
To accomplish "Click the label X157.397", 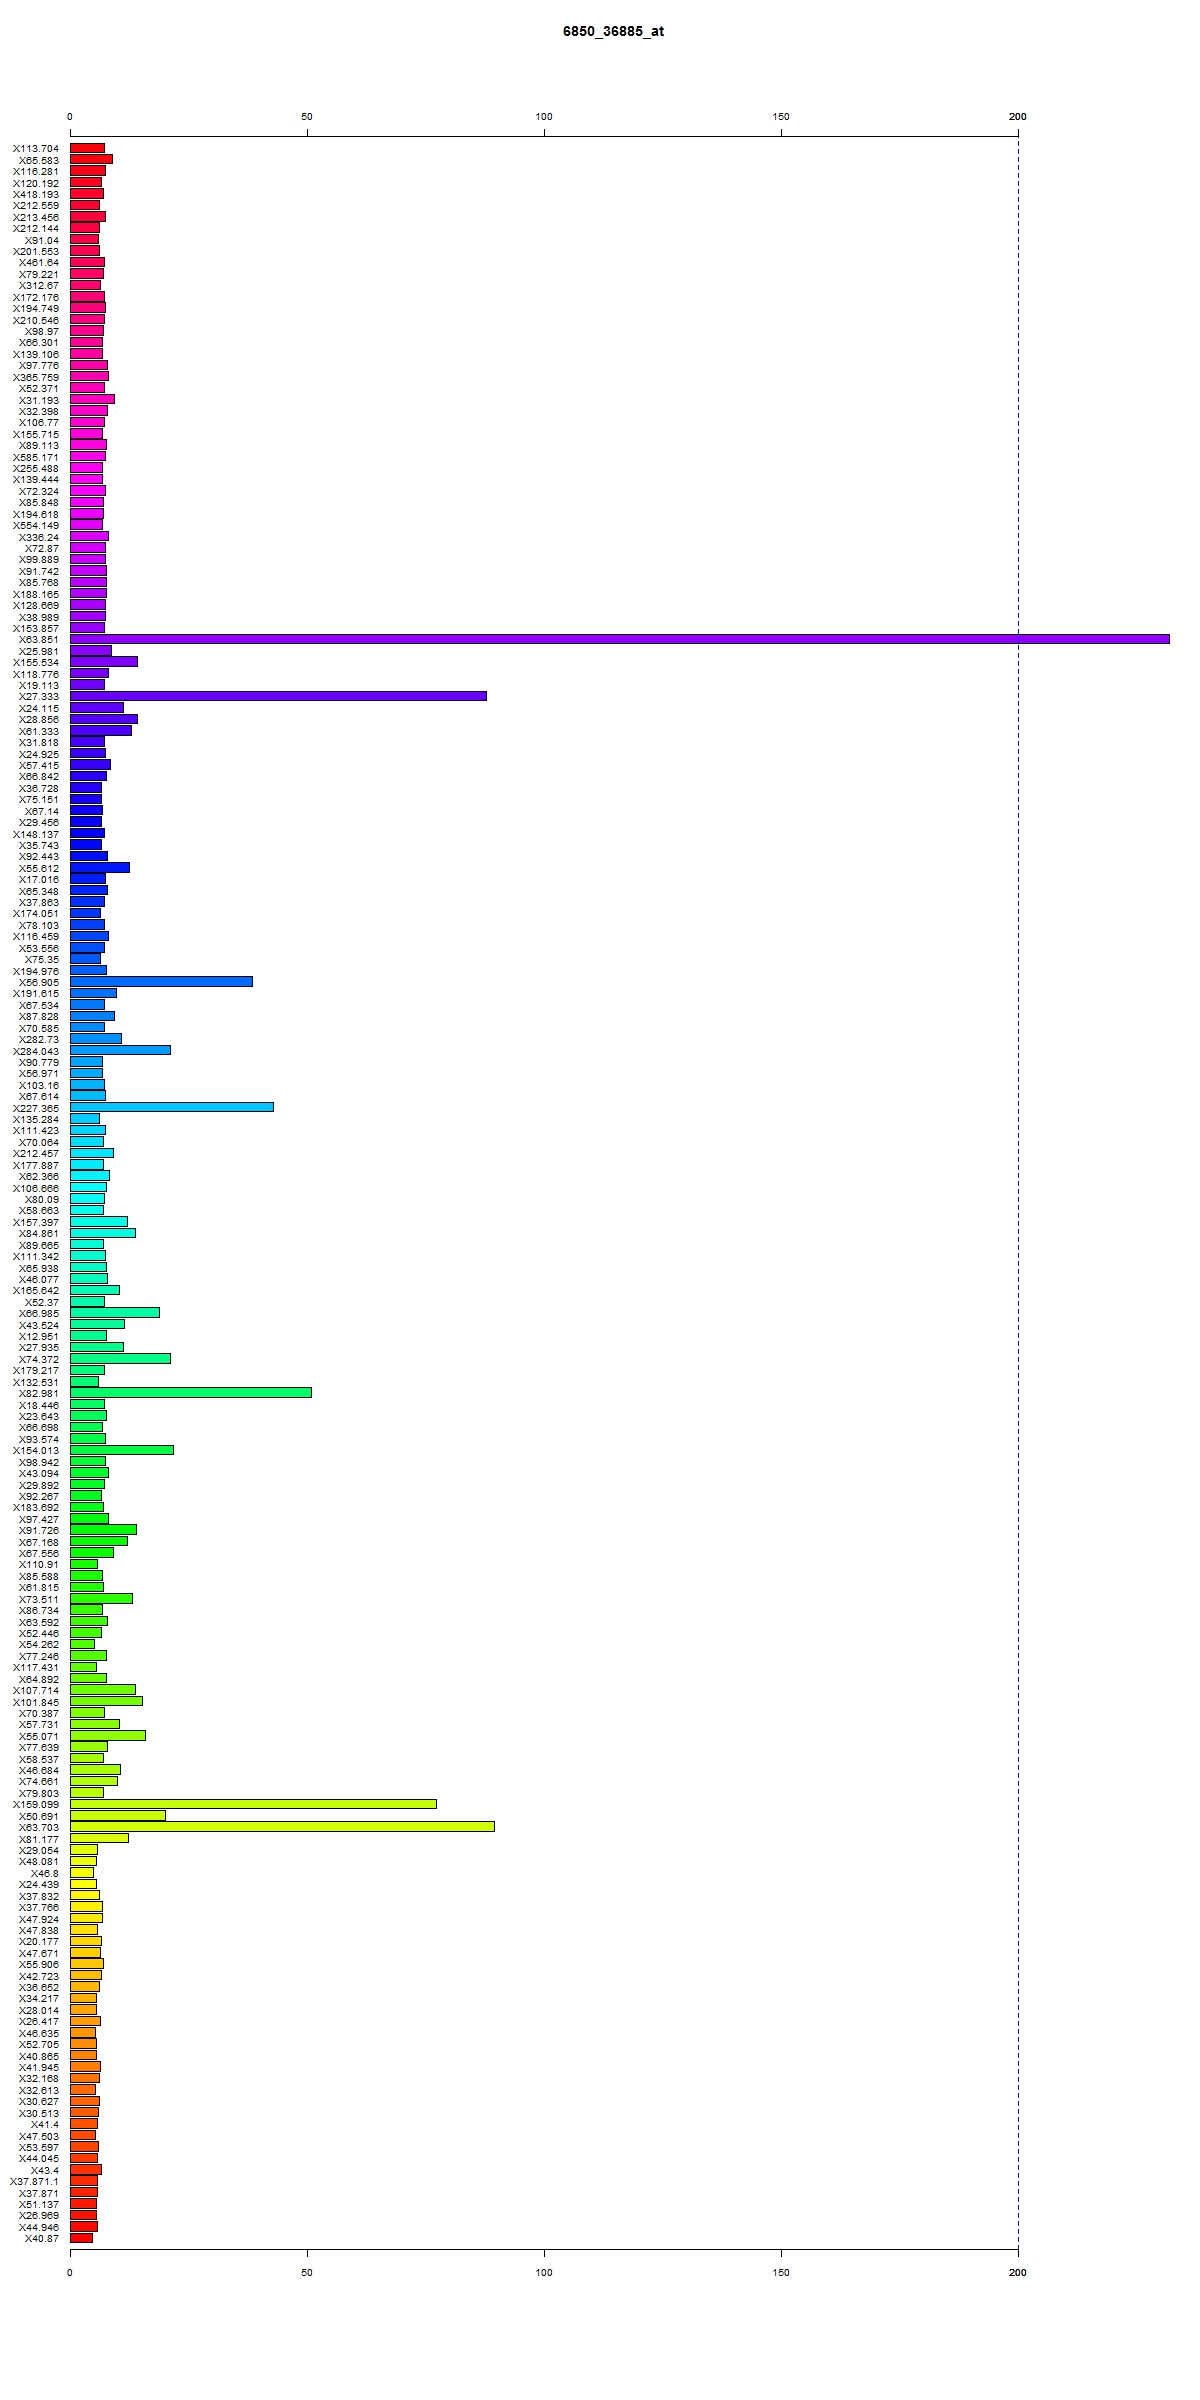I will tap(36, 1222).
